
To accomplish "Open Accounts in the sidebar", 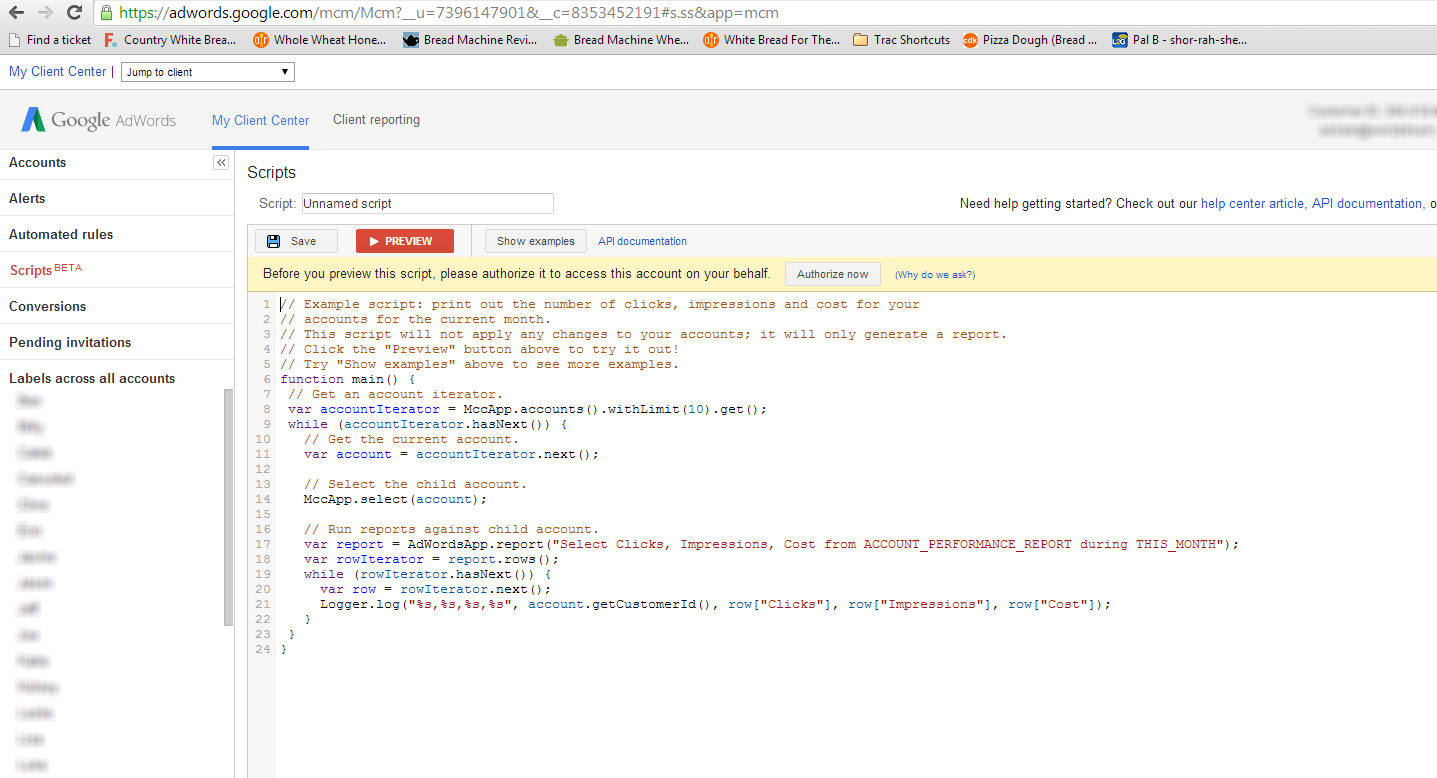I will coord(37,162).
